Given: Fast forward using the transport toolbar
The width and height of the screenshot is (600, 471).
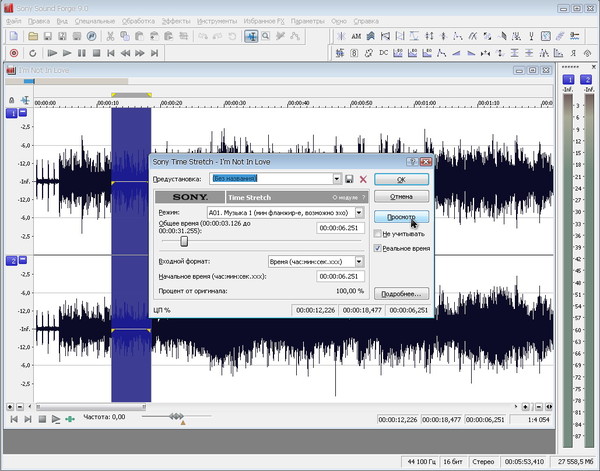Looking at the screenshot, I should [140, 53].
